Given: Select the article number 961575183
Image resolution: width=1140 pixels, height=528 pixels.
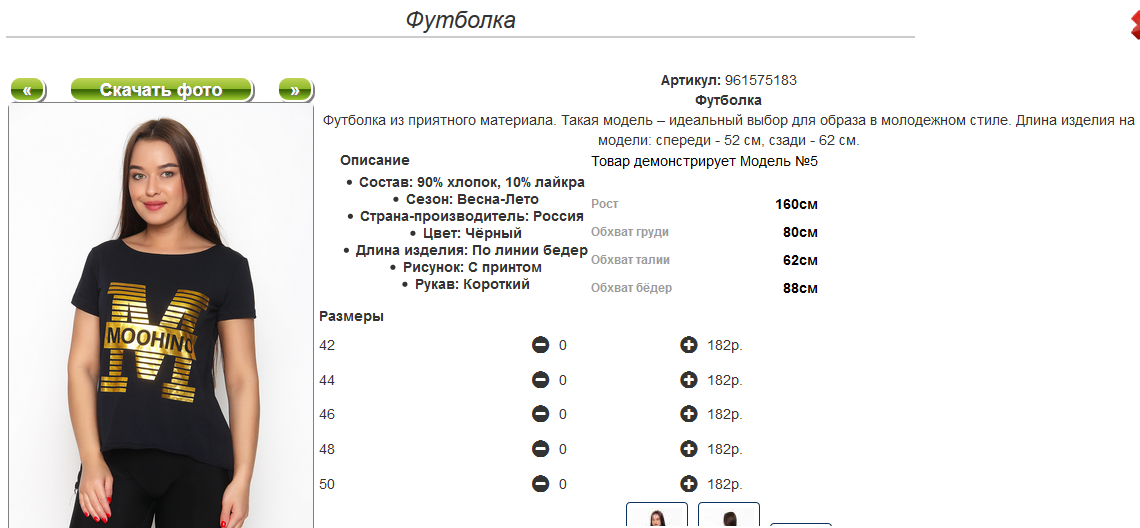Looking at the screenshot, I should tap(760, 81).
